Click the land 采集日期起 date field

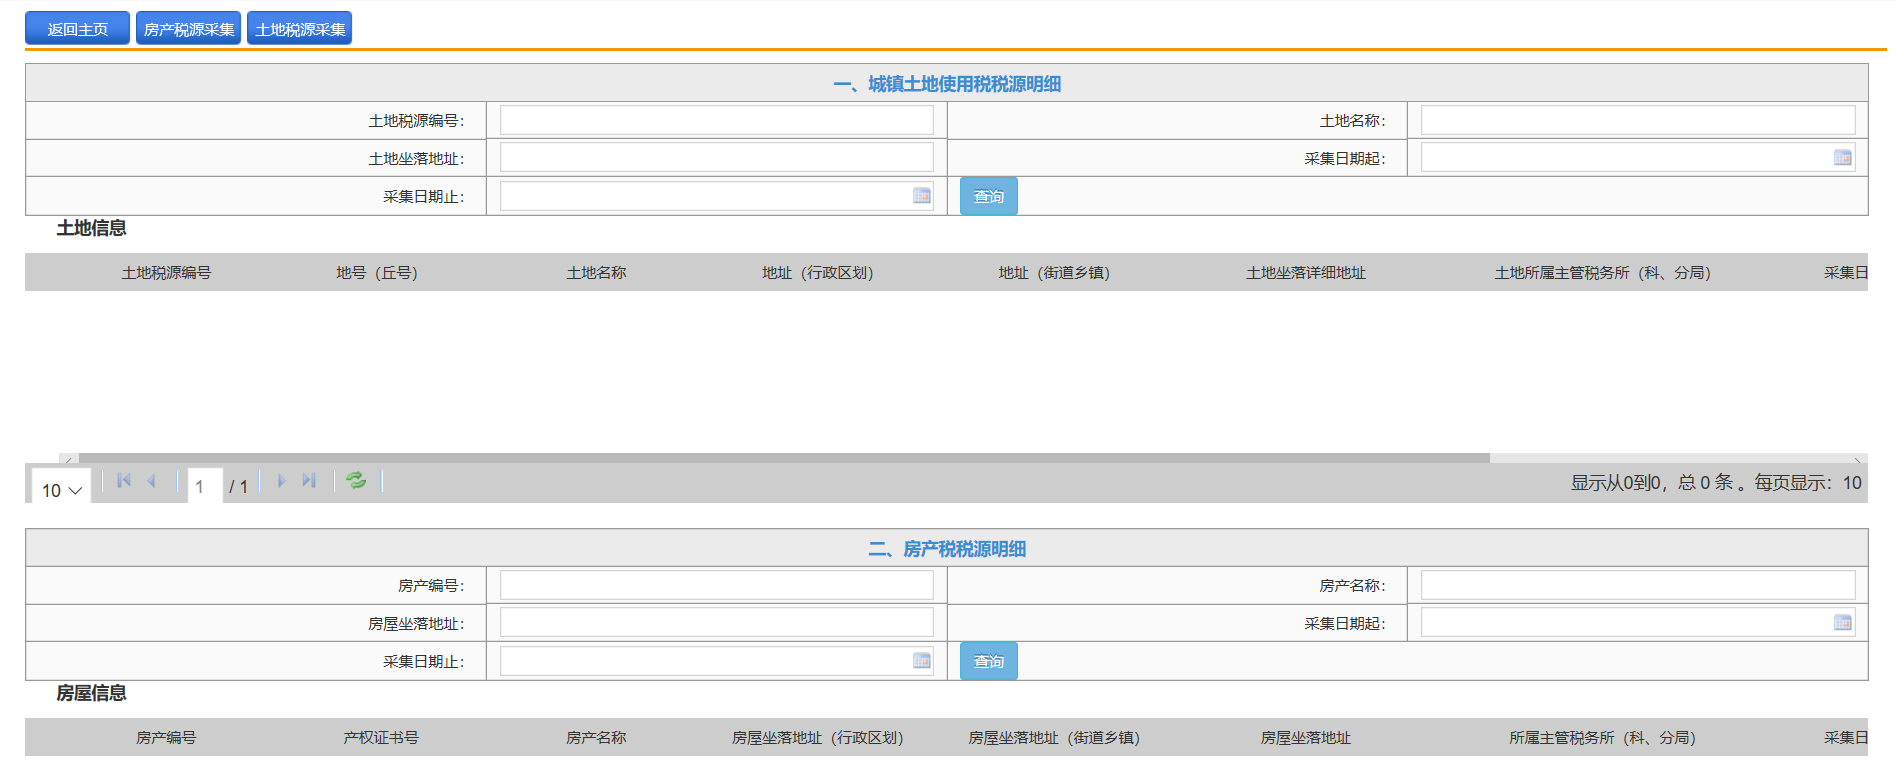point(1637,157)
